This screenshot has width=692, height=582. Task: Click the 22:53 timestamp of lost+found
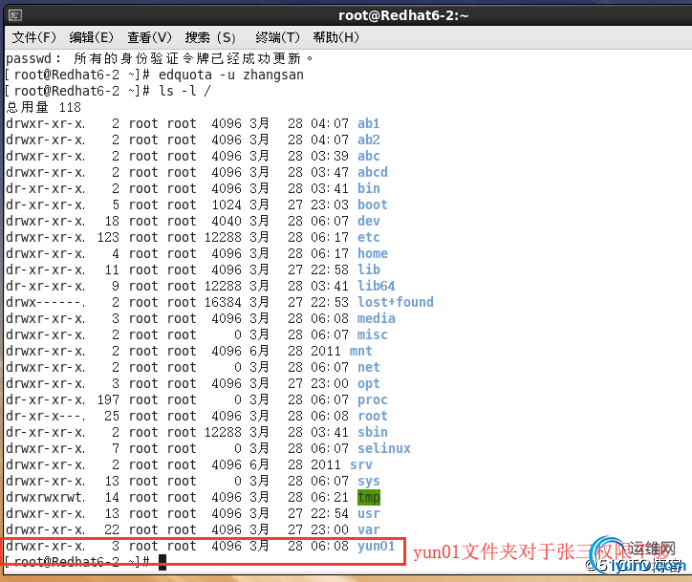point(330,302)
